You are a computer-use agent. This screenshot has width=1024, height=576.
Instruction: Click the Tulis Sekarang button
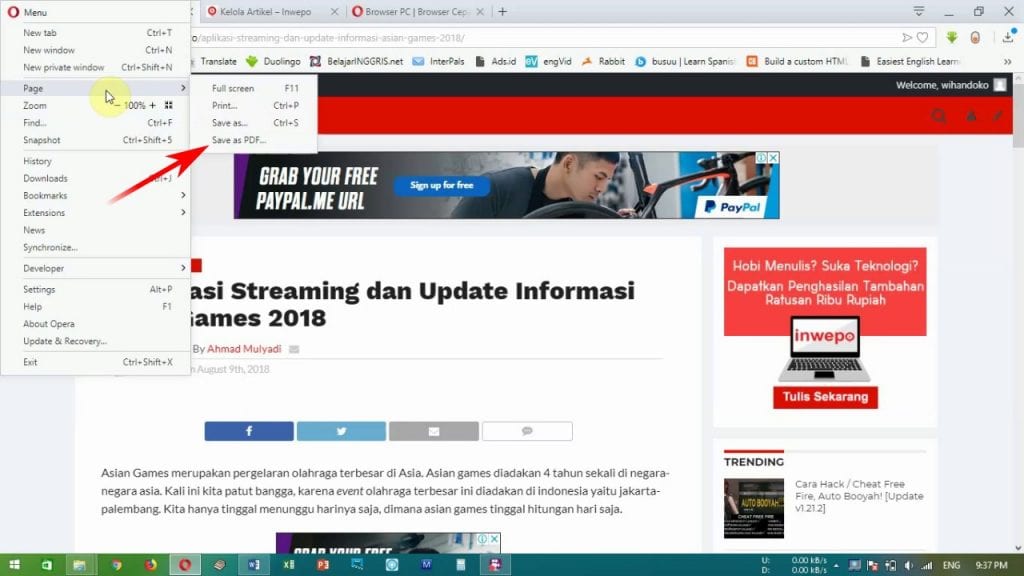pos(825,397)
